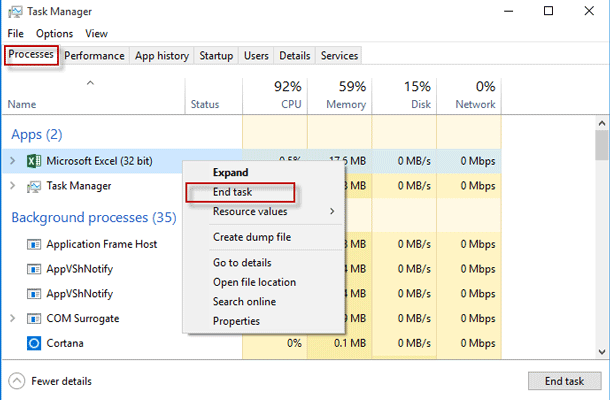Open the Startup tab
Viewport: 610px width, 400px height.
click(215, 56)
